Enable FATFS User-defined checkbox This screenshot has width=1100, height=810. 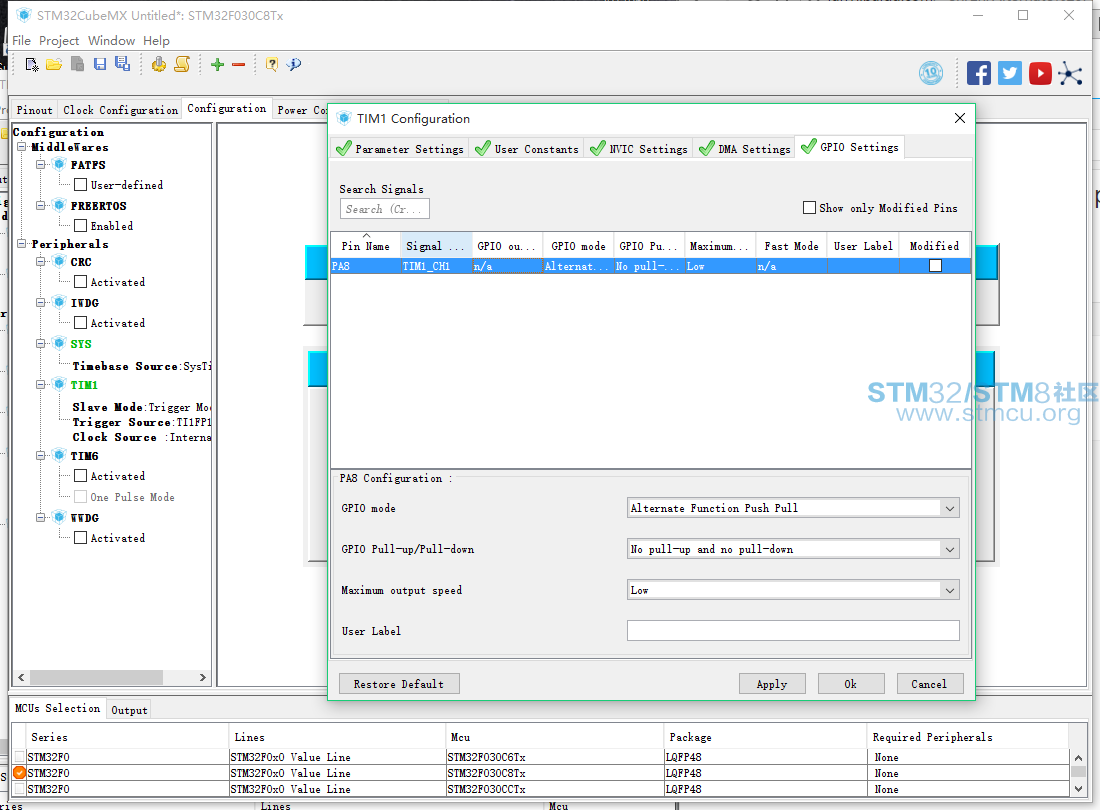[x=81, y=184]
